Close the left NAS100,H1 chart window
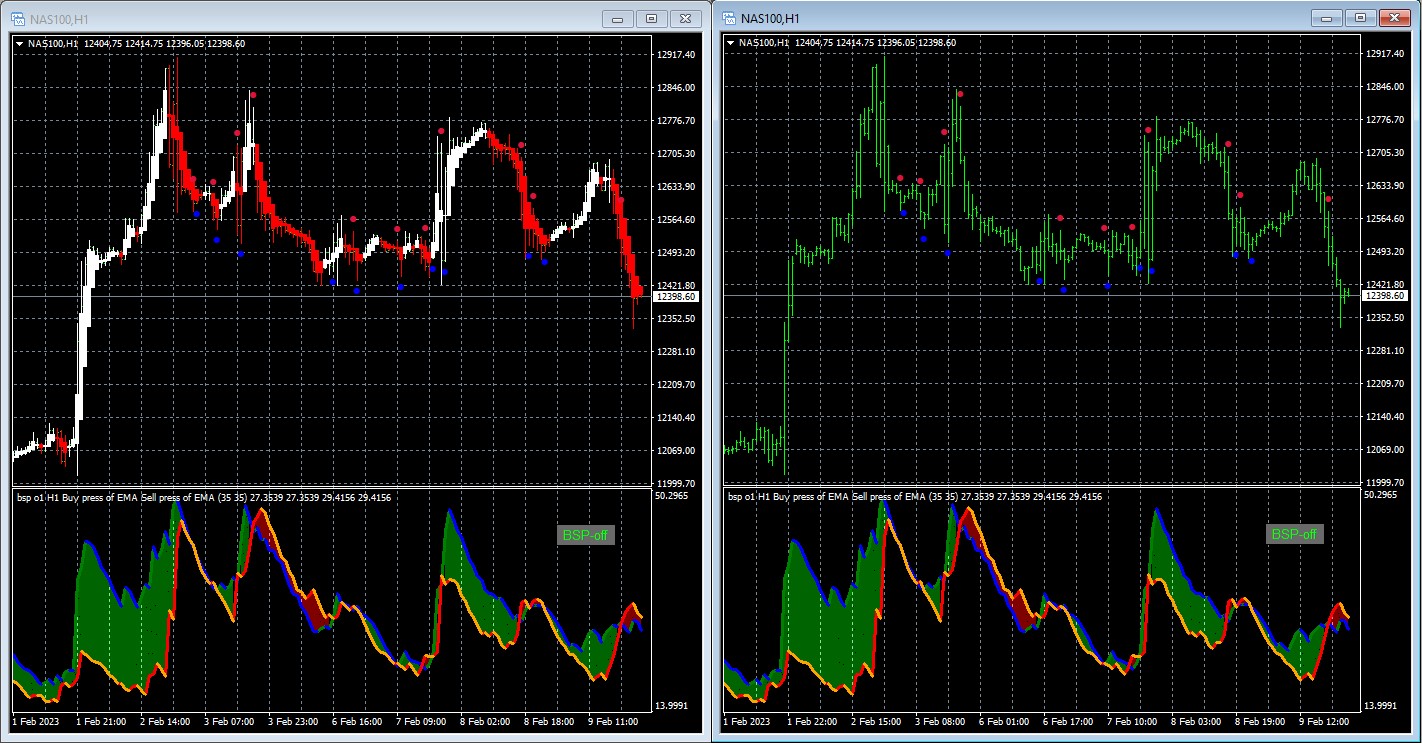1422x743 pixels. pyautogui.click(x=685, y=18)
